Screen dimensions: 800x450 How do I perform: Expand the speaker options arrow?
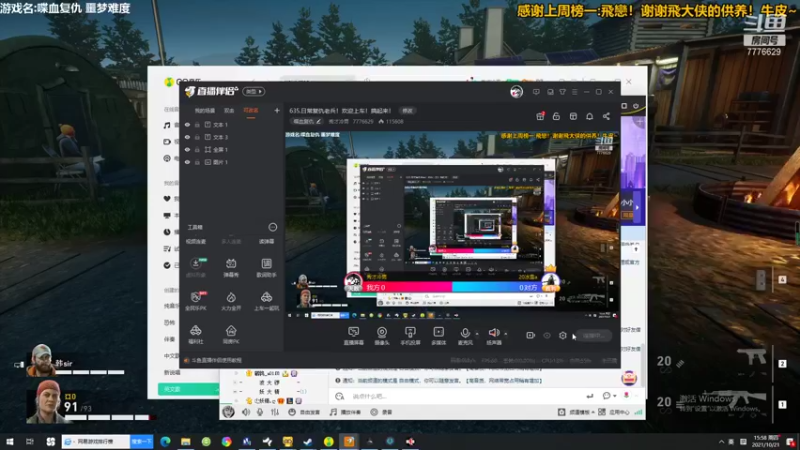pyautogui.click(x=506, y=334)
